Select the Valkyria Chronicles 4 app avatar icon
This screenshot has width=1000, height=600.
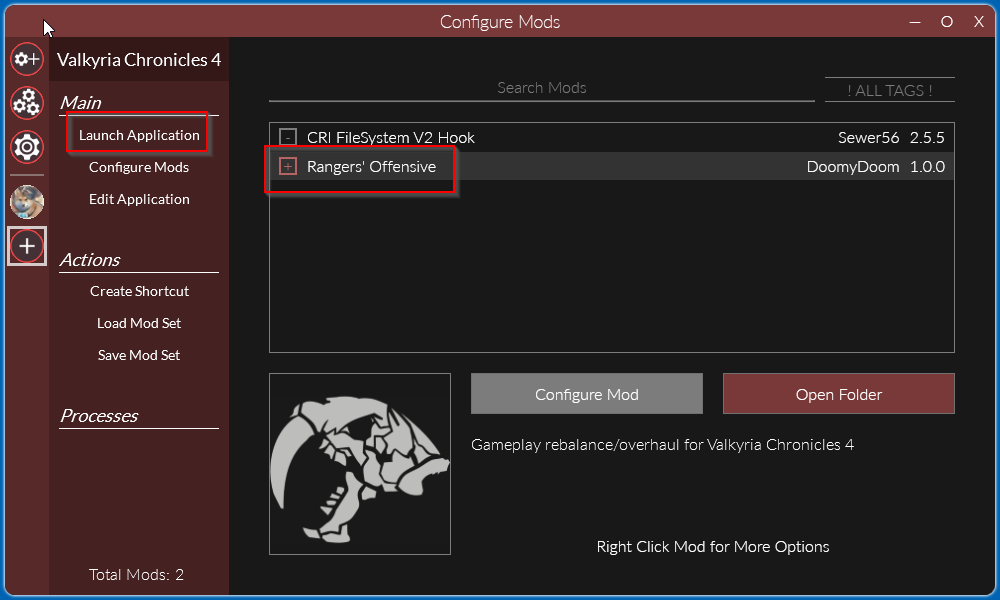point(27,202)
